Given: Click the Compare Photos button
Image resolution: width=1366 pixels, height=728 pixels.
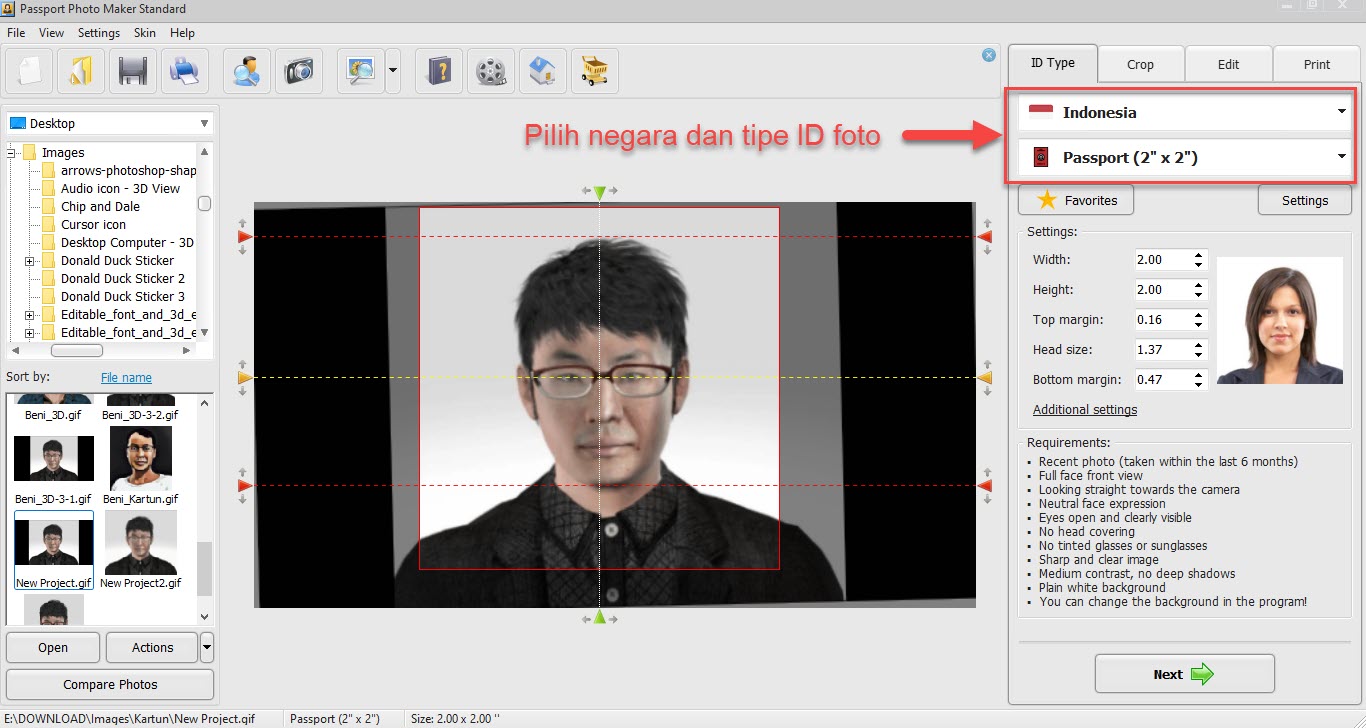Looking at the screenshot, I should click(x=110, y=685).
